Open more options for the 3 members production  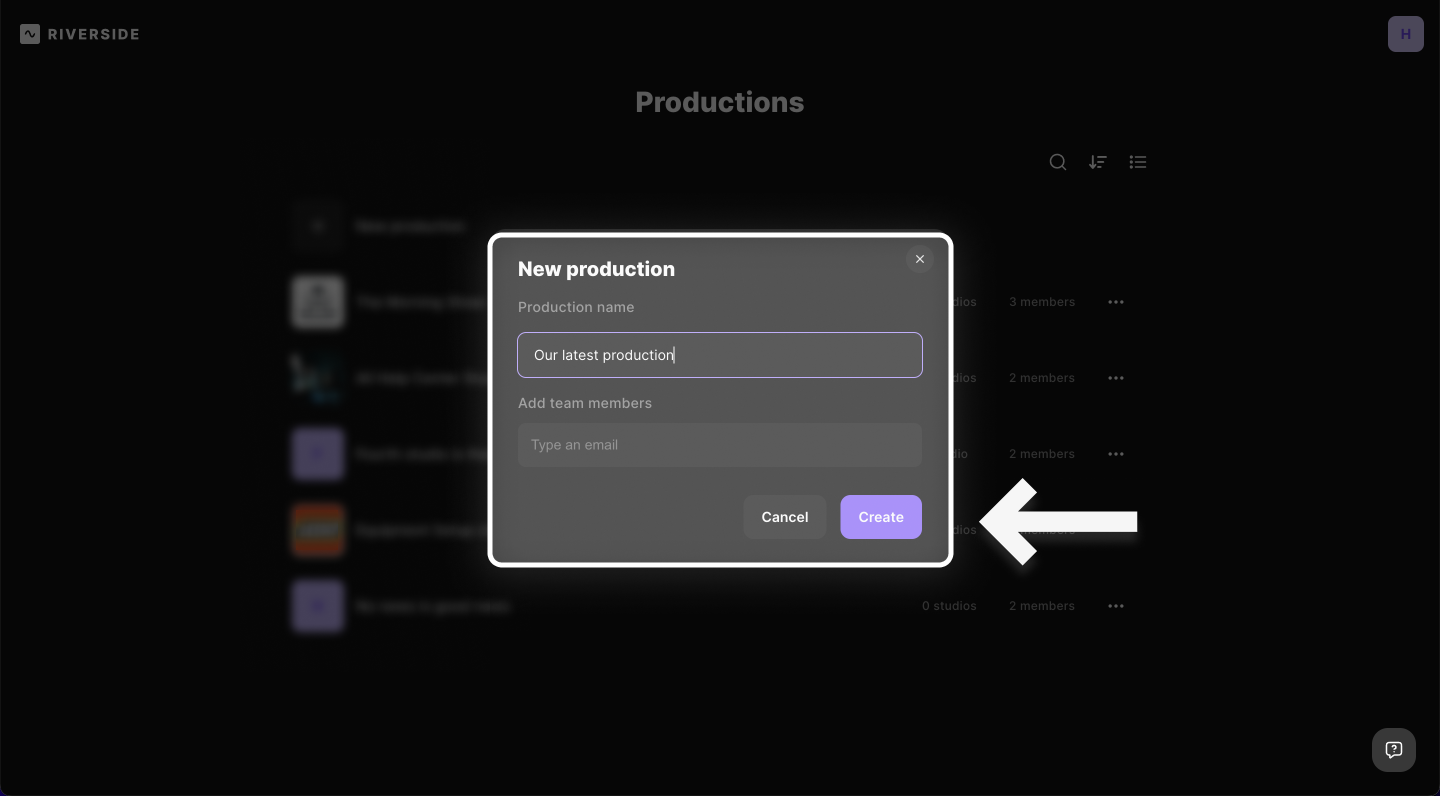pos(1116,302)
